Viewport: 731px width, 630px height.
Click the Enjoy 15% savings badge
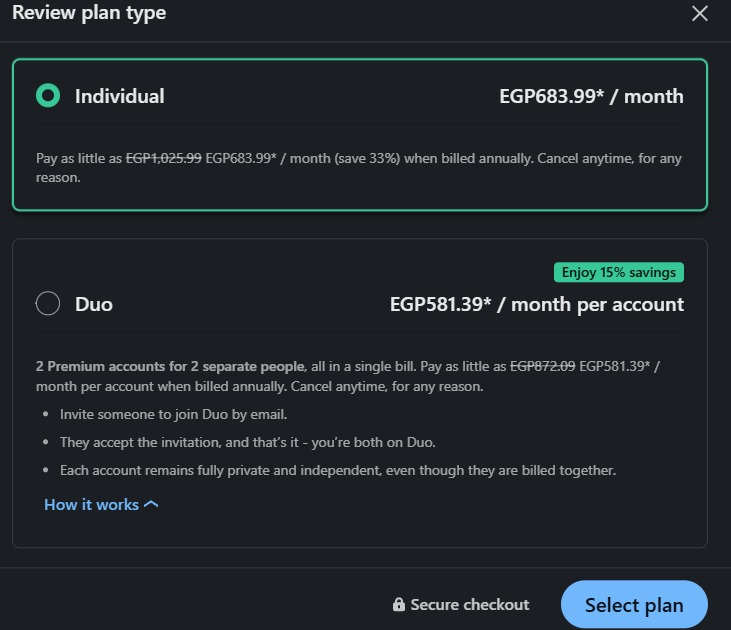point(619,272)
